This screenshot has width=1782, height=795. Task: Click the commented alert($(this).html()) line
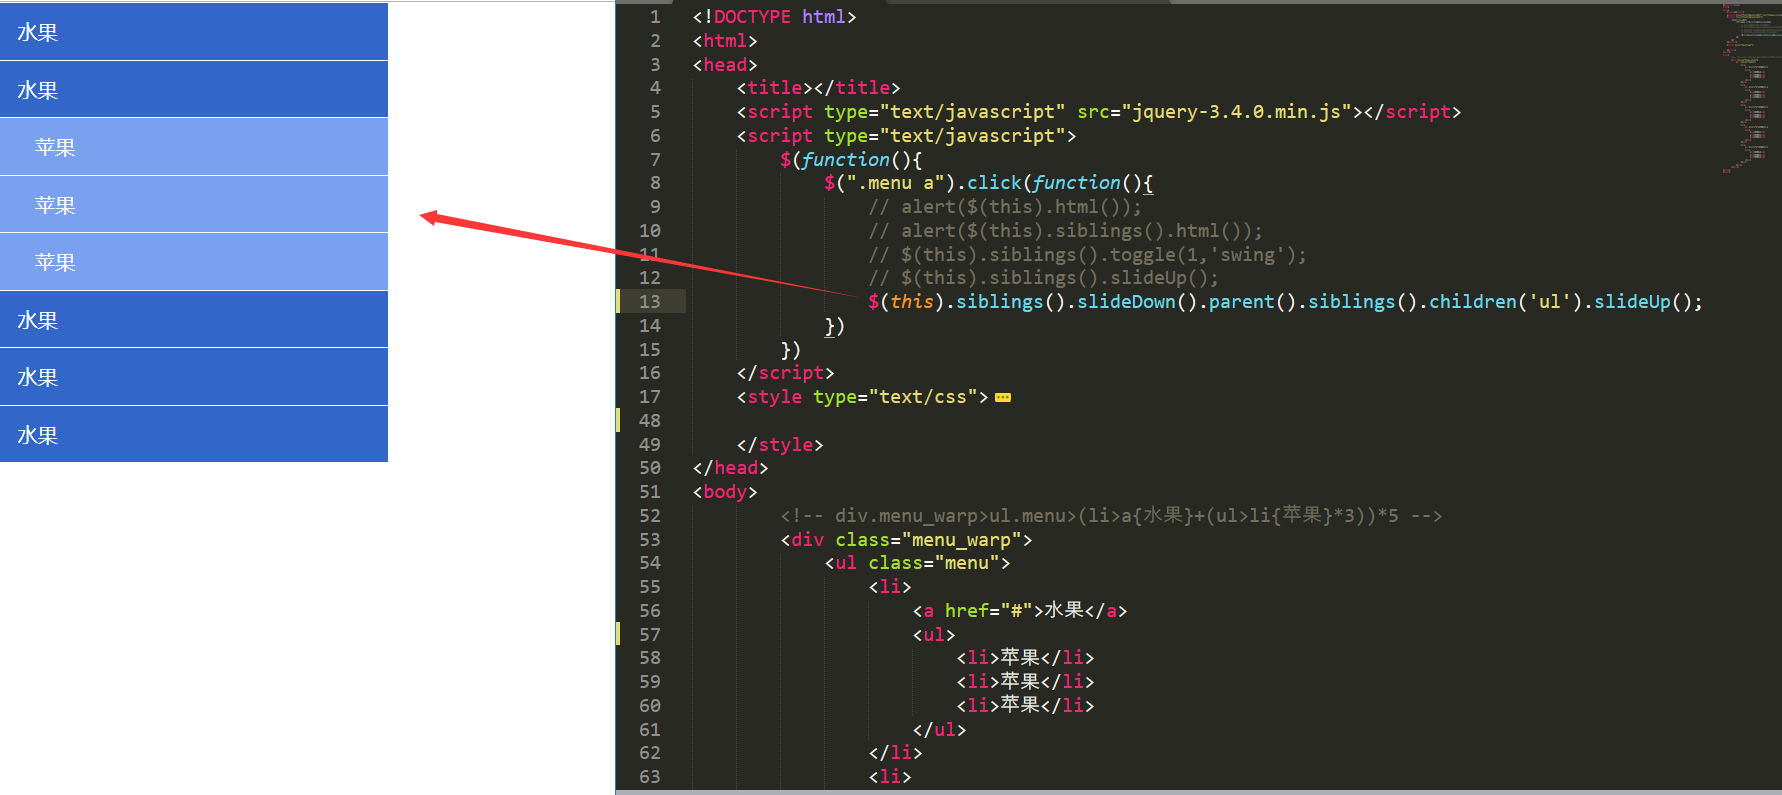[x=1005, y=207]
